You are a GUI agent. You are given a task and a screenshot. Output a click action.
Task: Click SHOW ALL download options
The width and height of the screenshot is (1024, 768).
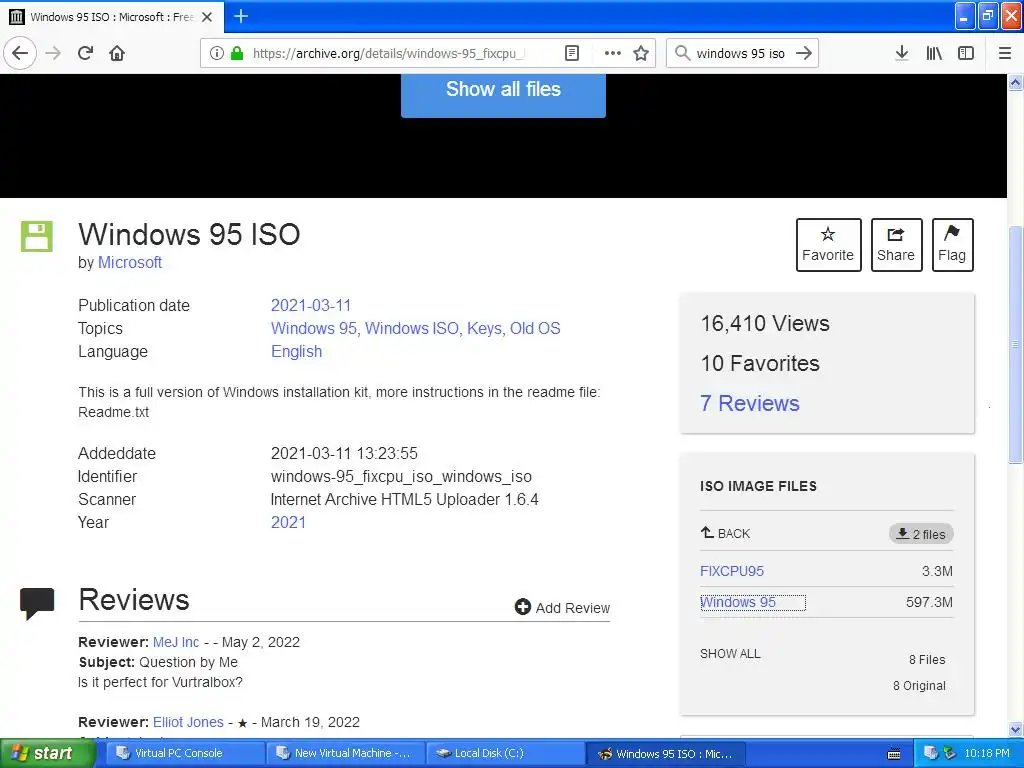(x=730, y=654)
